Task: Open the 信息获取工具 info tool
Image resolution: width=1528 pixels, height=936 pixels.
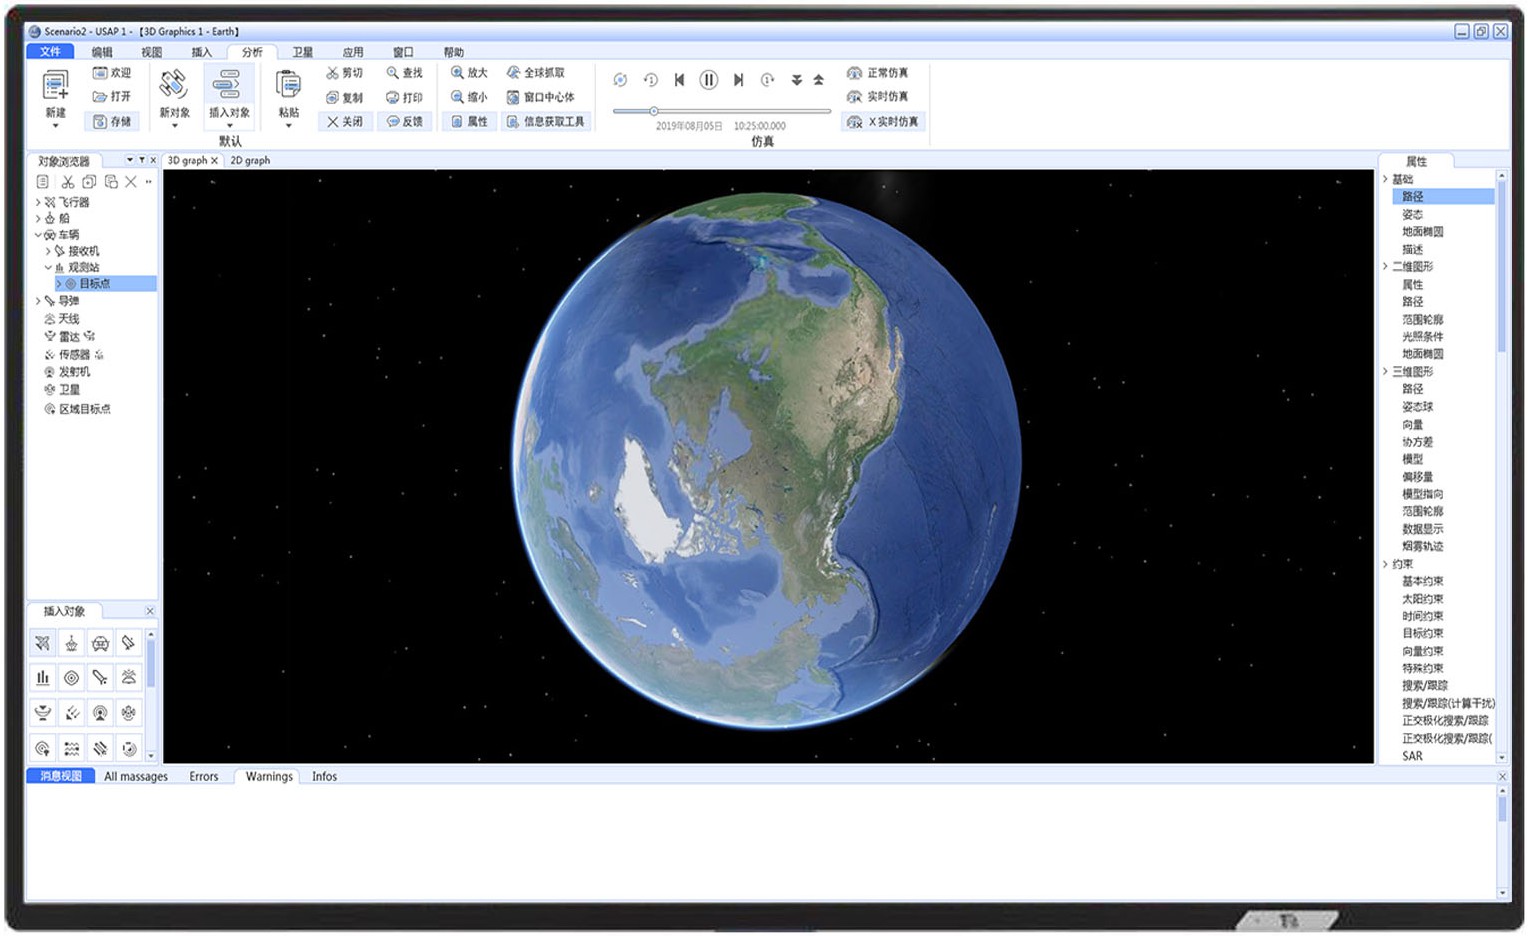Action: [x=544, y=122]
